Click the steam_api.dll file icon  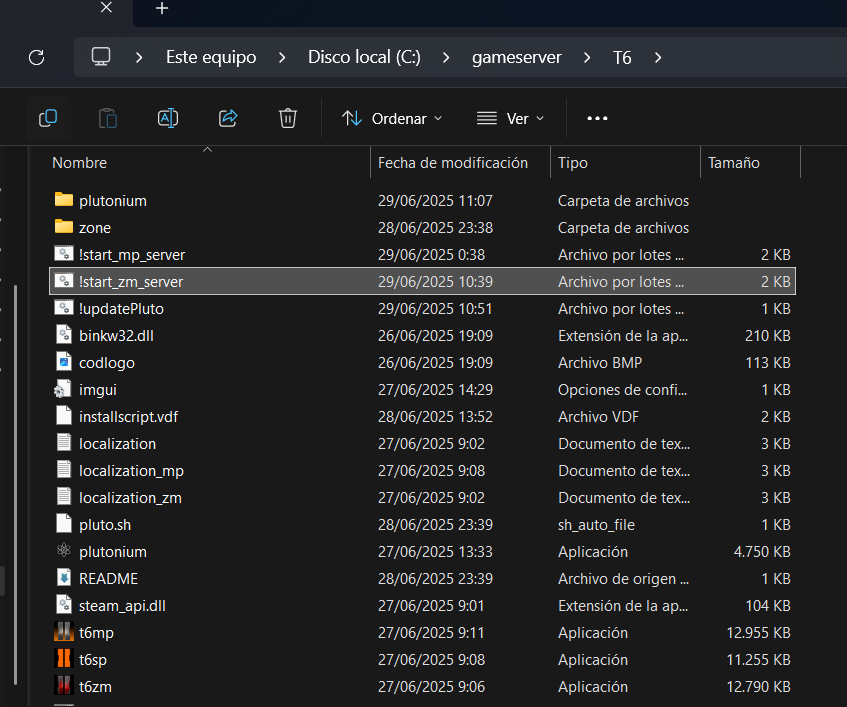pyautogui.click(x=64, y=605)
